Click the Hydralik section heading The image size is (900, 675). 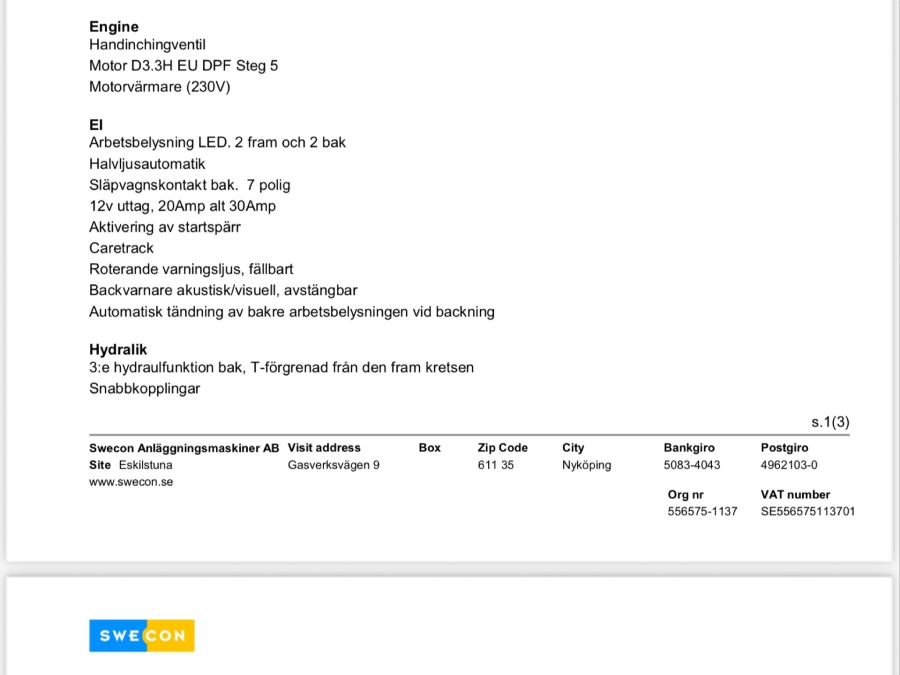click(x=118, y=350)
